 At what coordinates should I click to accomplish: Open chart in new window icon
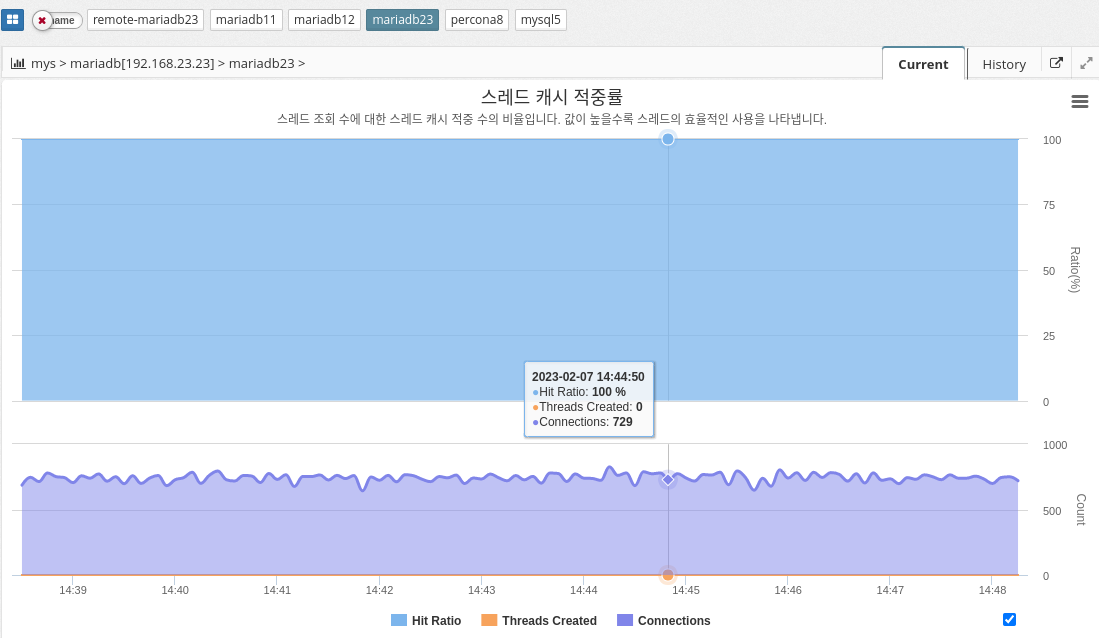[x=1056, y=63]
